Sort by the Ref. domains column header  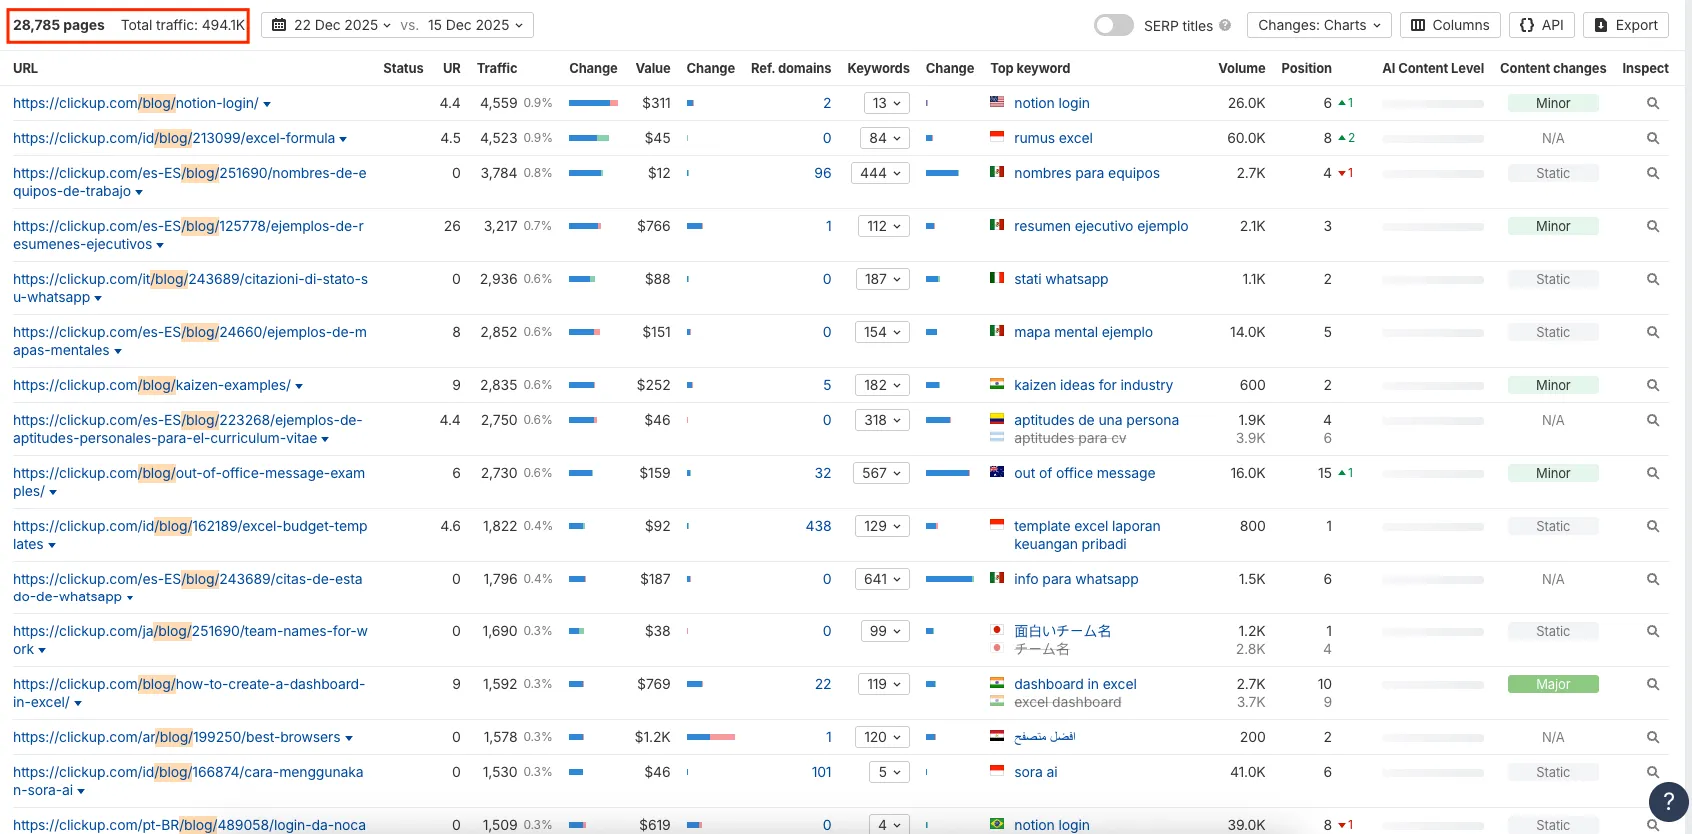pos(790,68)
